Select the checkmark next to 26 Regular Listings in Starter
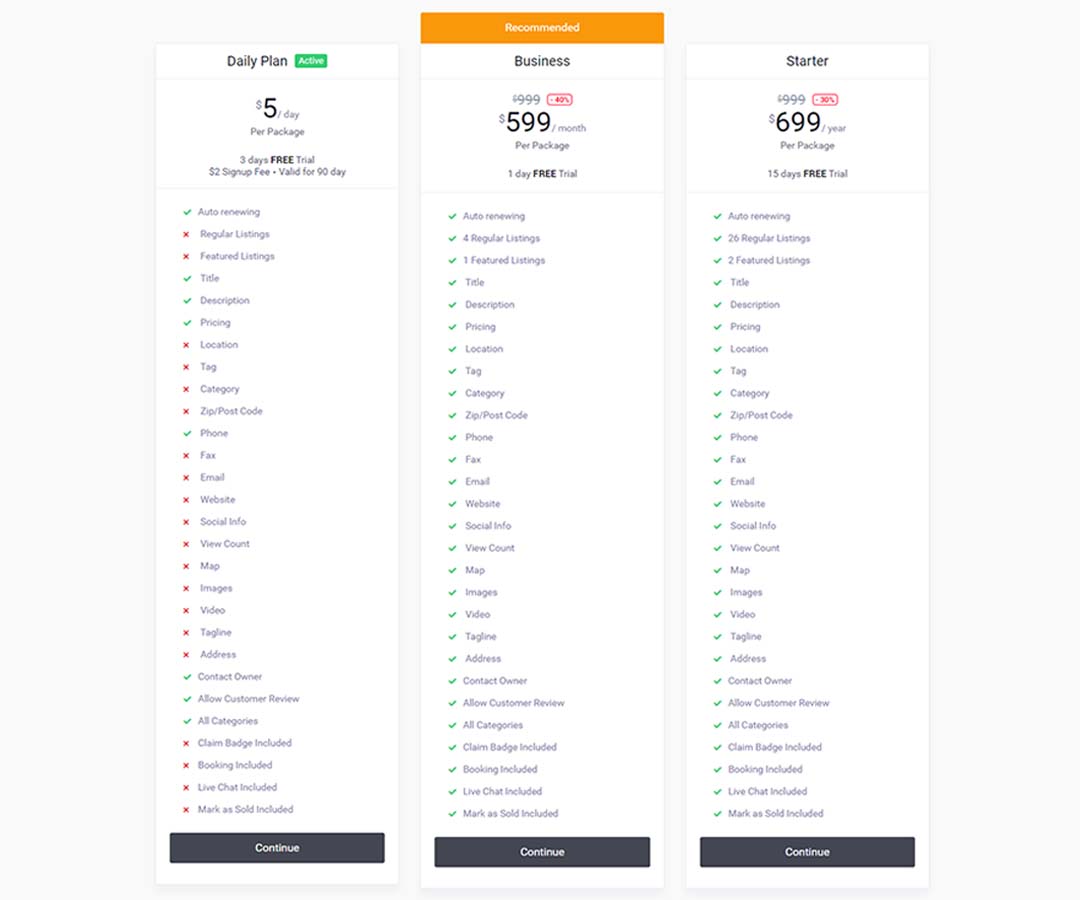The height and width of the screenshot is (900, 1080). pyautogui.click(x=719, y=238)
